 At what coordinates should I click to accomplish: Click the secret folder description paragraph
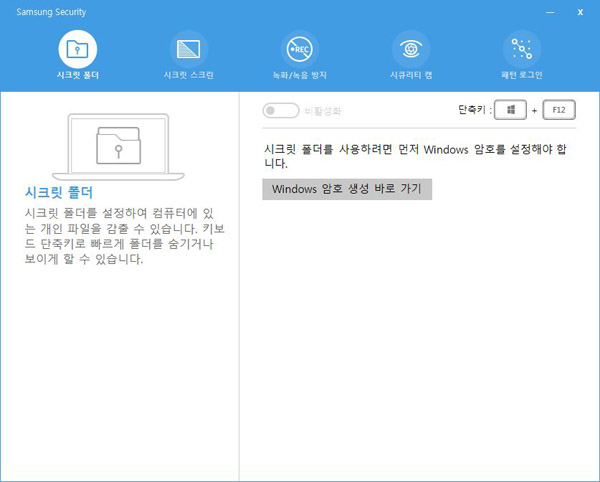(x=124, y=236)
